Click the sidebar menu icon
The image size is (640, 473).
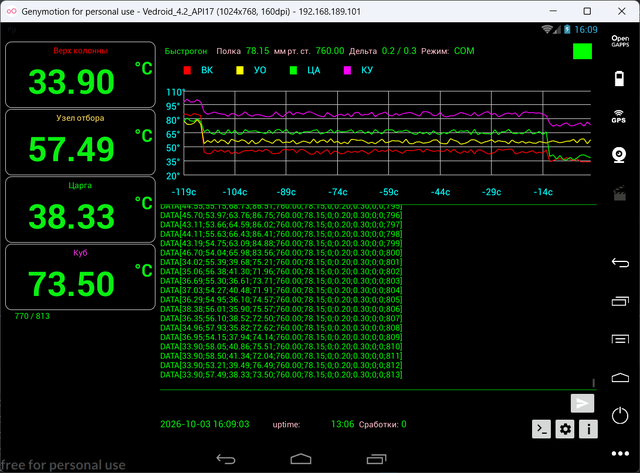(620, 339)
